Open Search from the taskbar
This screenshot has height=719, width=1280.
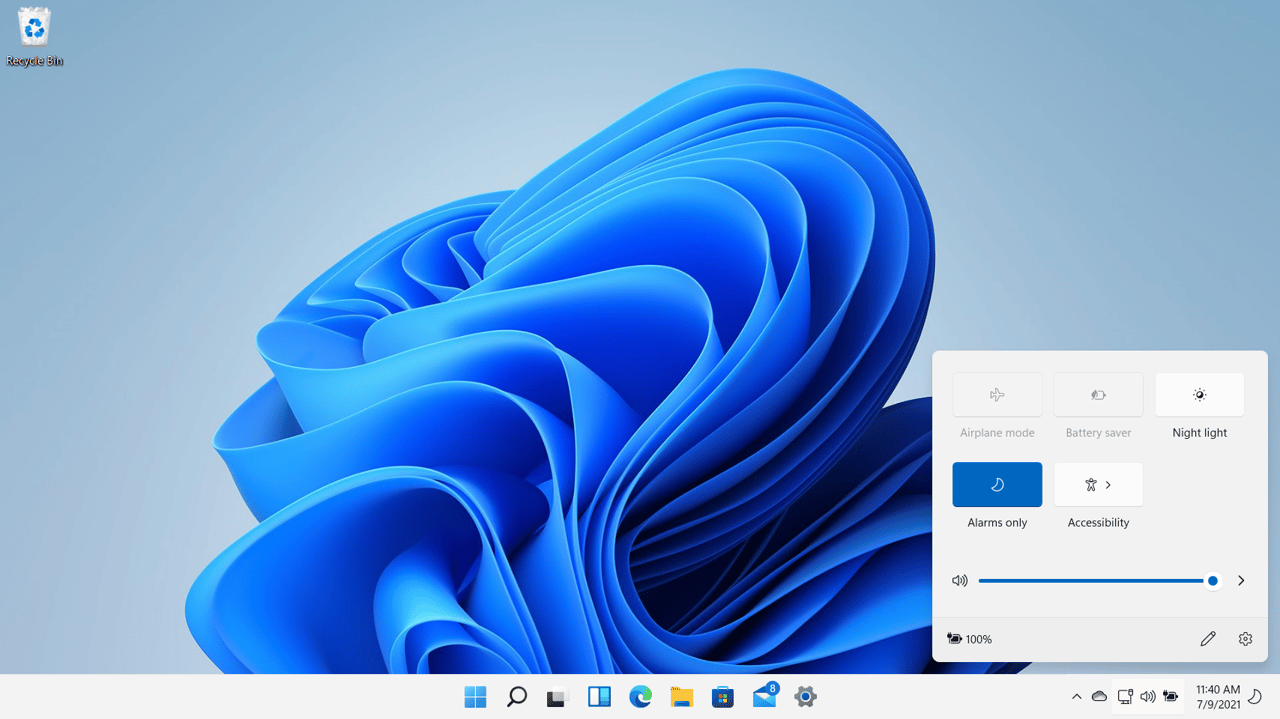coord(516,696)
